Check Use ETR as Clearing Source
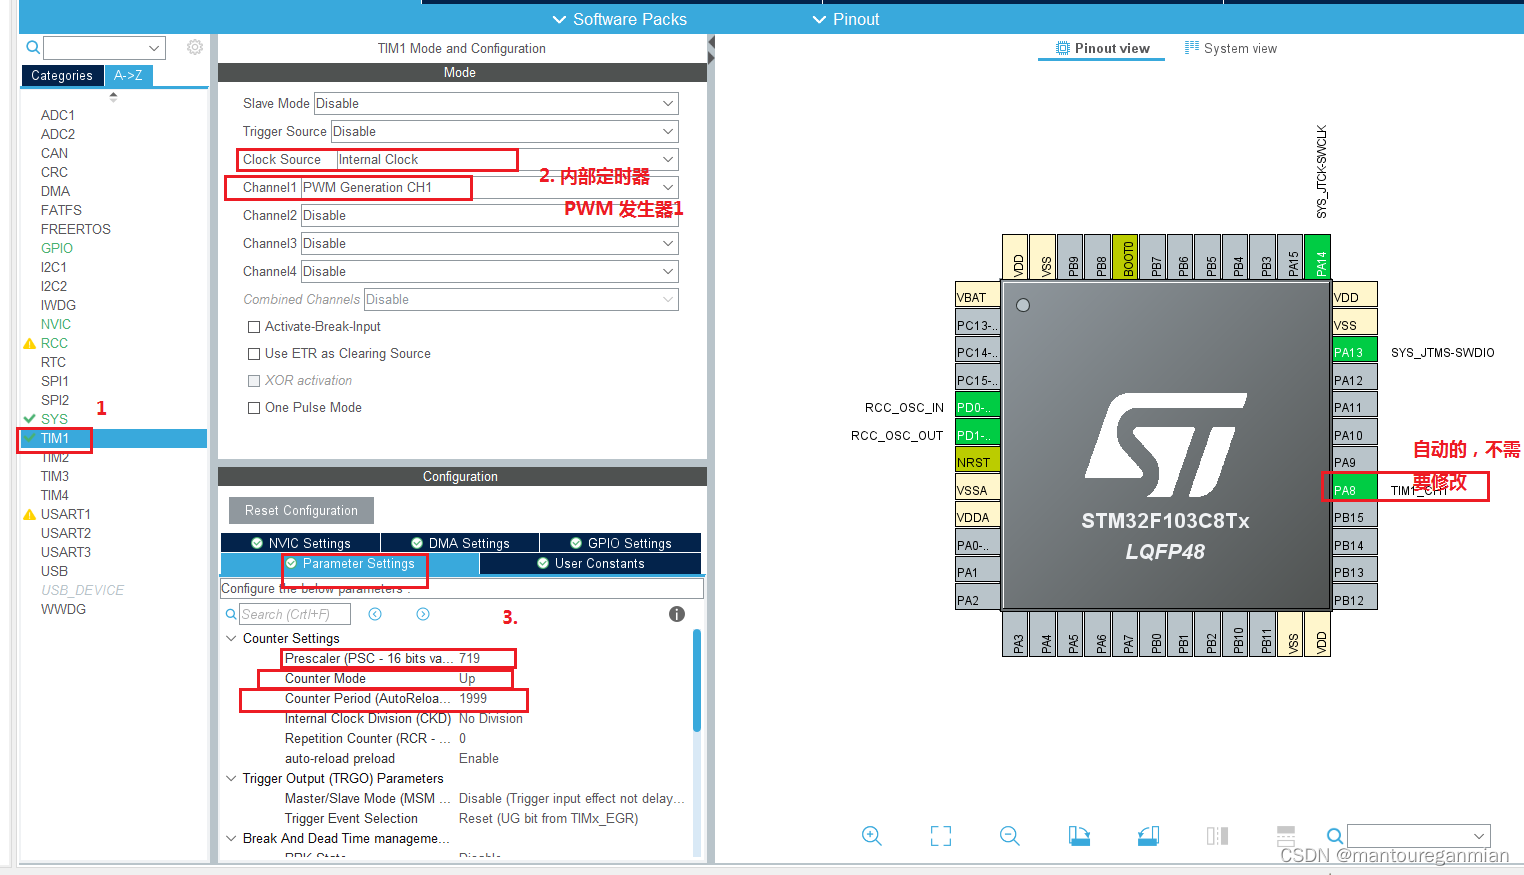This screenshot has width=1524, height=875. (254, 354)
